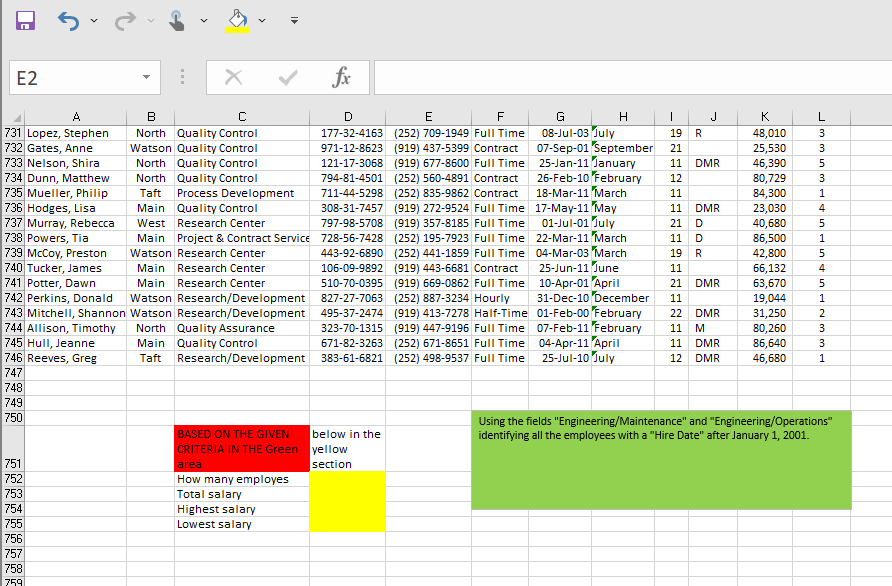Click the Redo icon
The width and height of the screenshot is (892, 586).
[124, 20]
